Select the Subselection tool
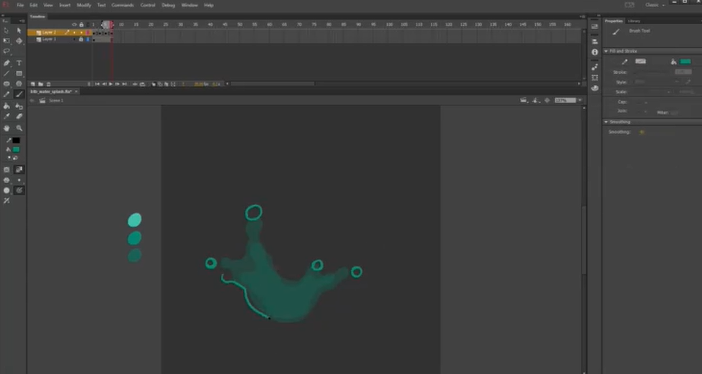The width and height of the screenshot is (702, 374). pos(19,30)
